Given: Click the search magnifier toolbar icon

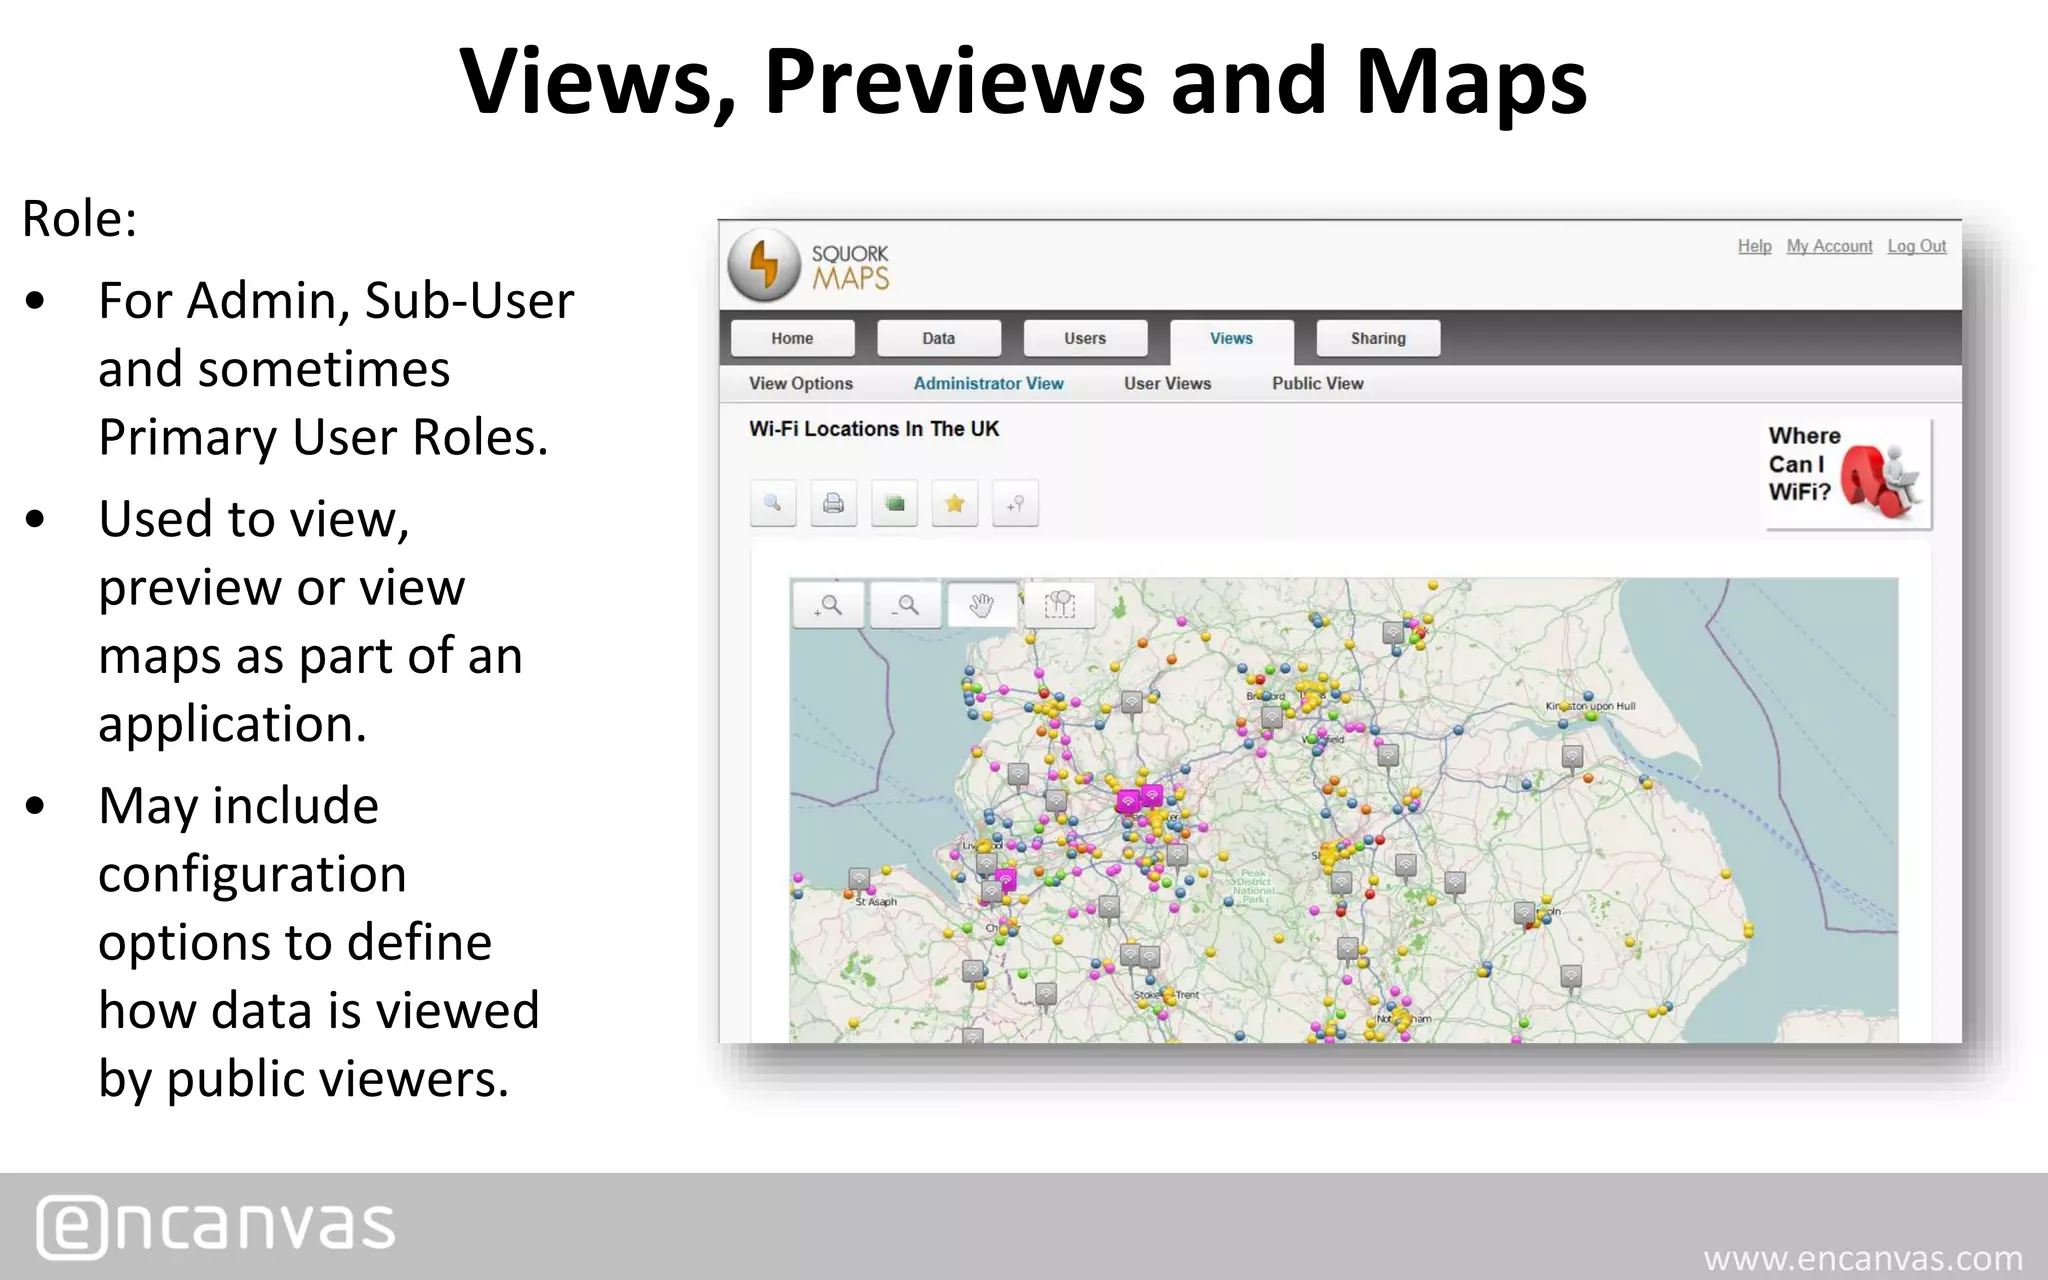Looking at the screenshot, I should point(773,503).
